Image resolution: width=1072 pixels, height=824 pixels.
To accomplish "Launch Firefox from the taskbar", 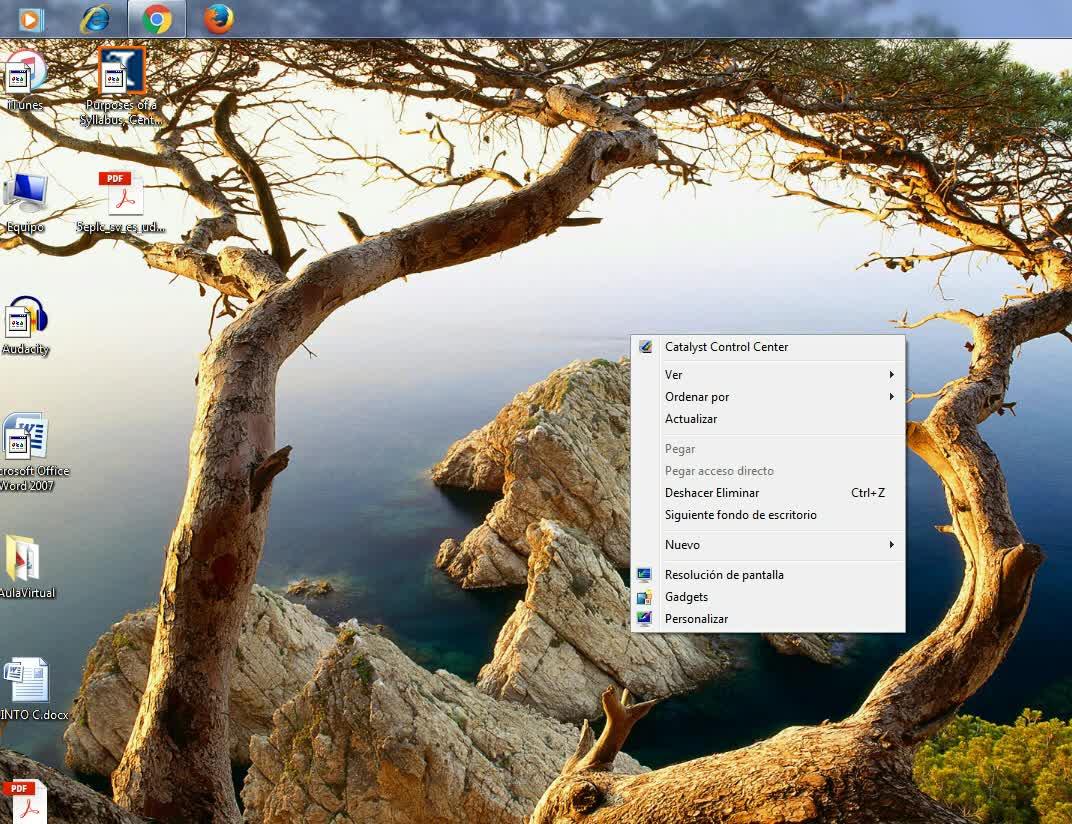I will [x=218, y=18].
